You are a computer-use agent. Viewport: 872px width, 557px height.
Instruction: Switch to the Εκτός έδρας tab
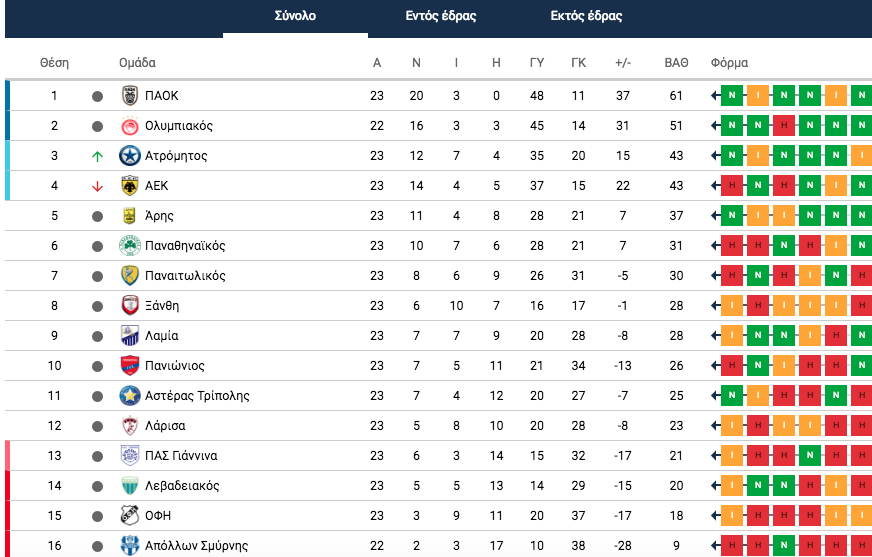pyautogui.click(x=586, y=16)
